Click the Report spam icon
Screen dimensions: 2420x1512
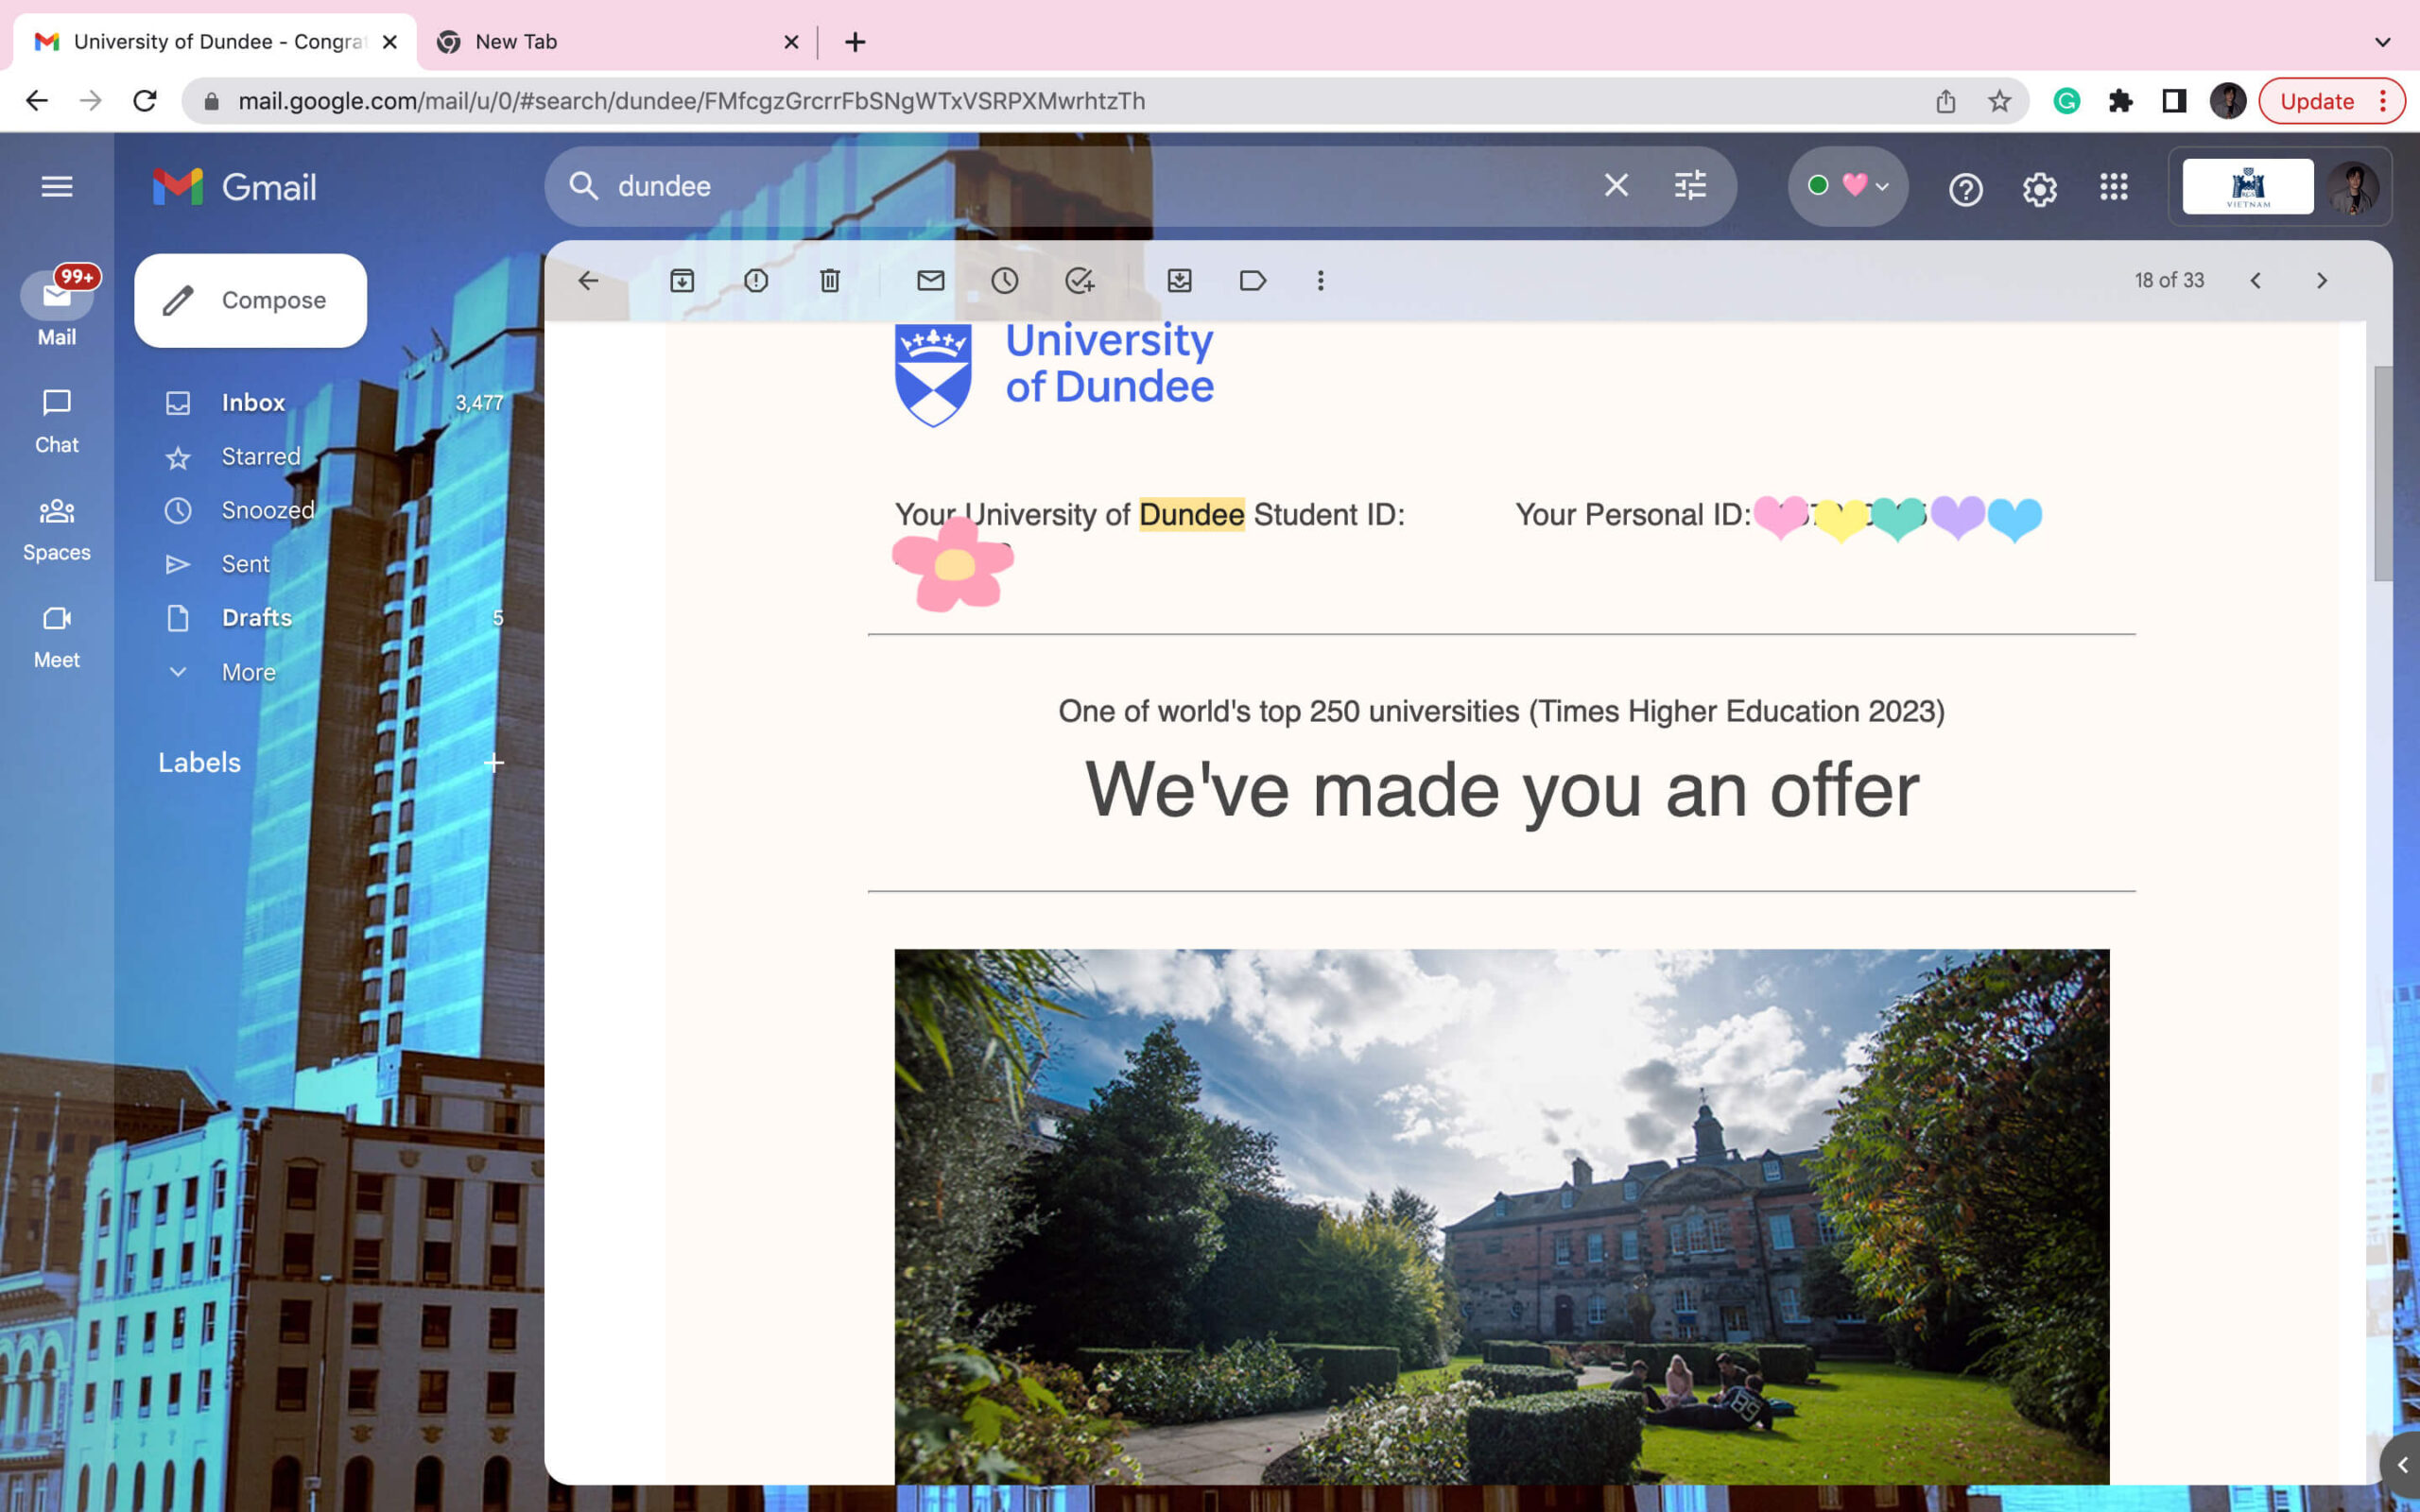pyautogui.click(x=756, y=281)
